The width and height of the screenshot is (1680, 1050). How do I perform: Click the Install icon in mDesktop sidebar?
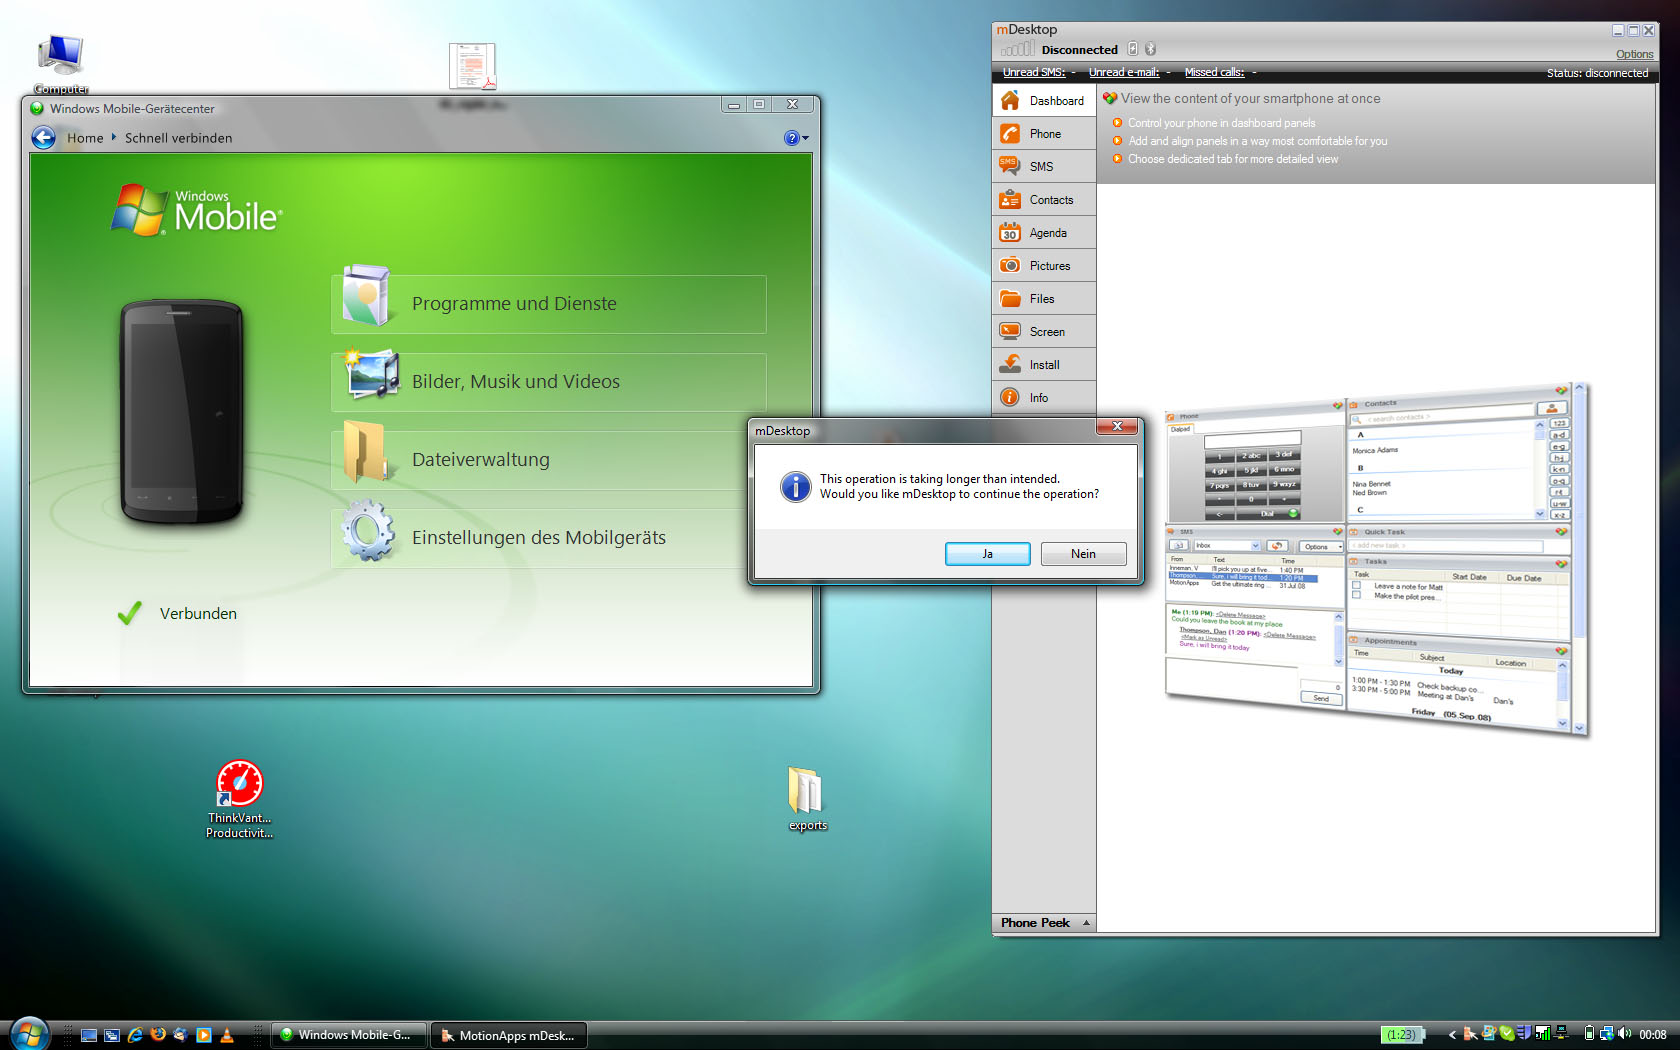click(x=1010, y=365)
